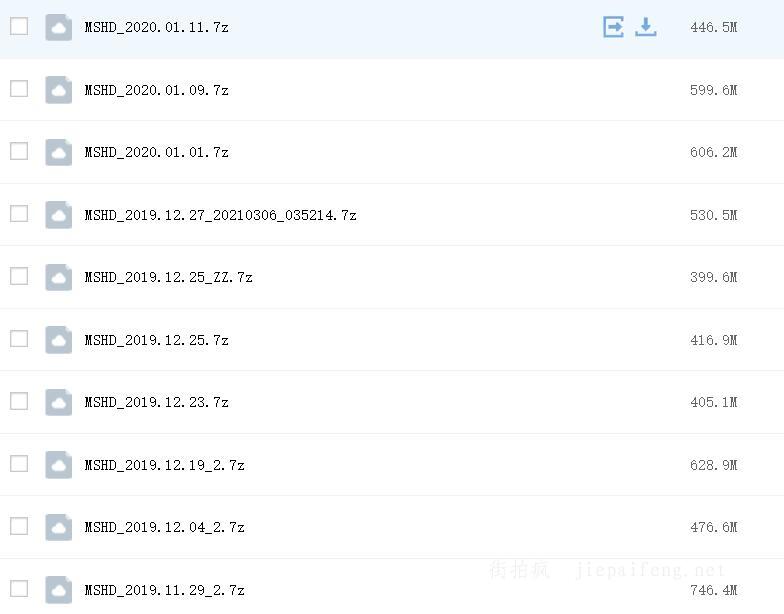784x614 pixels.
Task: Toggle the checkbox for MSHD_2019.11.29_2.7z
Action: (19, 588)
